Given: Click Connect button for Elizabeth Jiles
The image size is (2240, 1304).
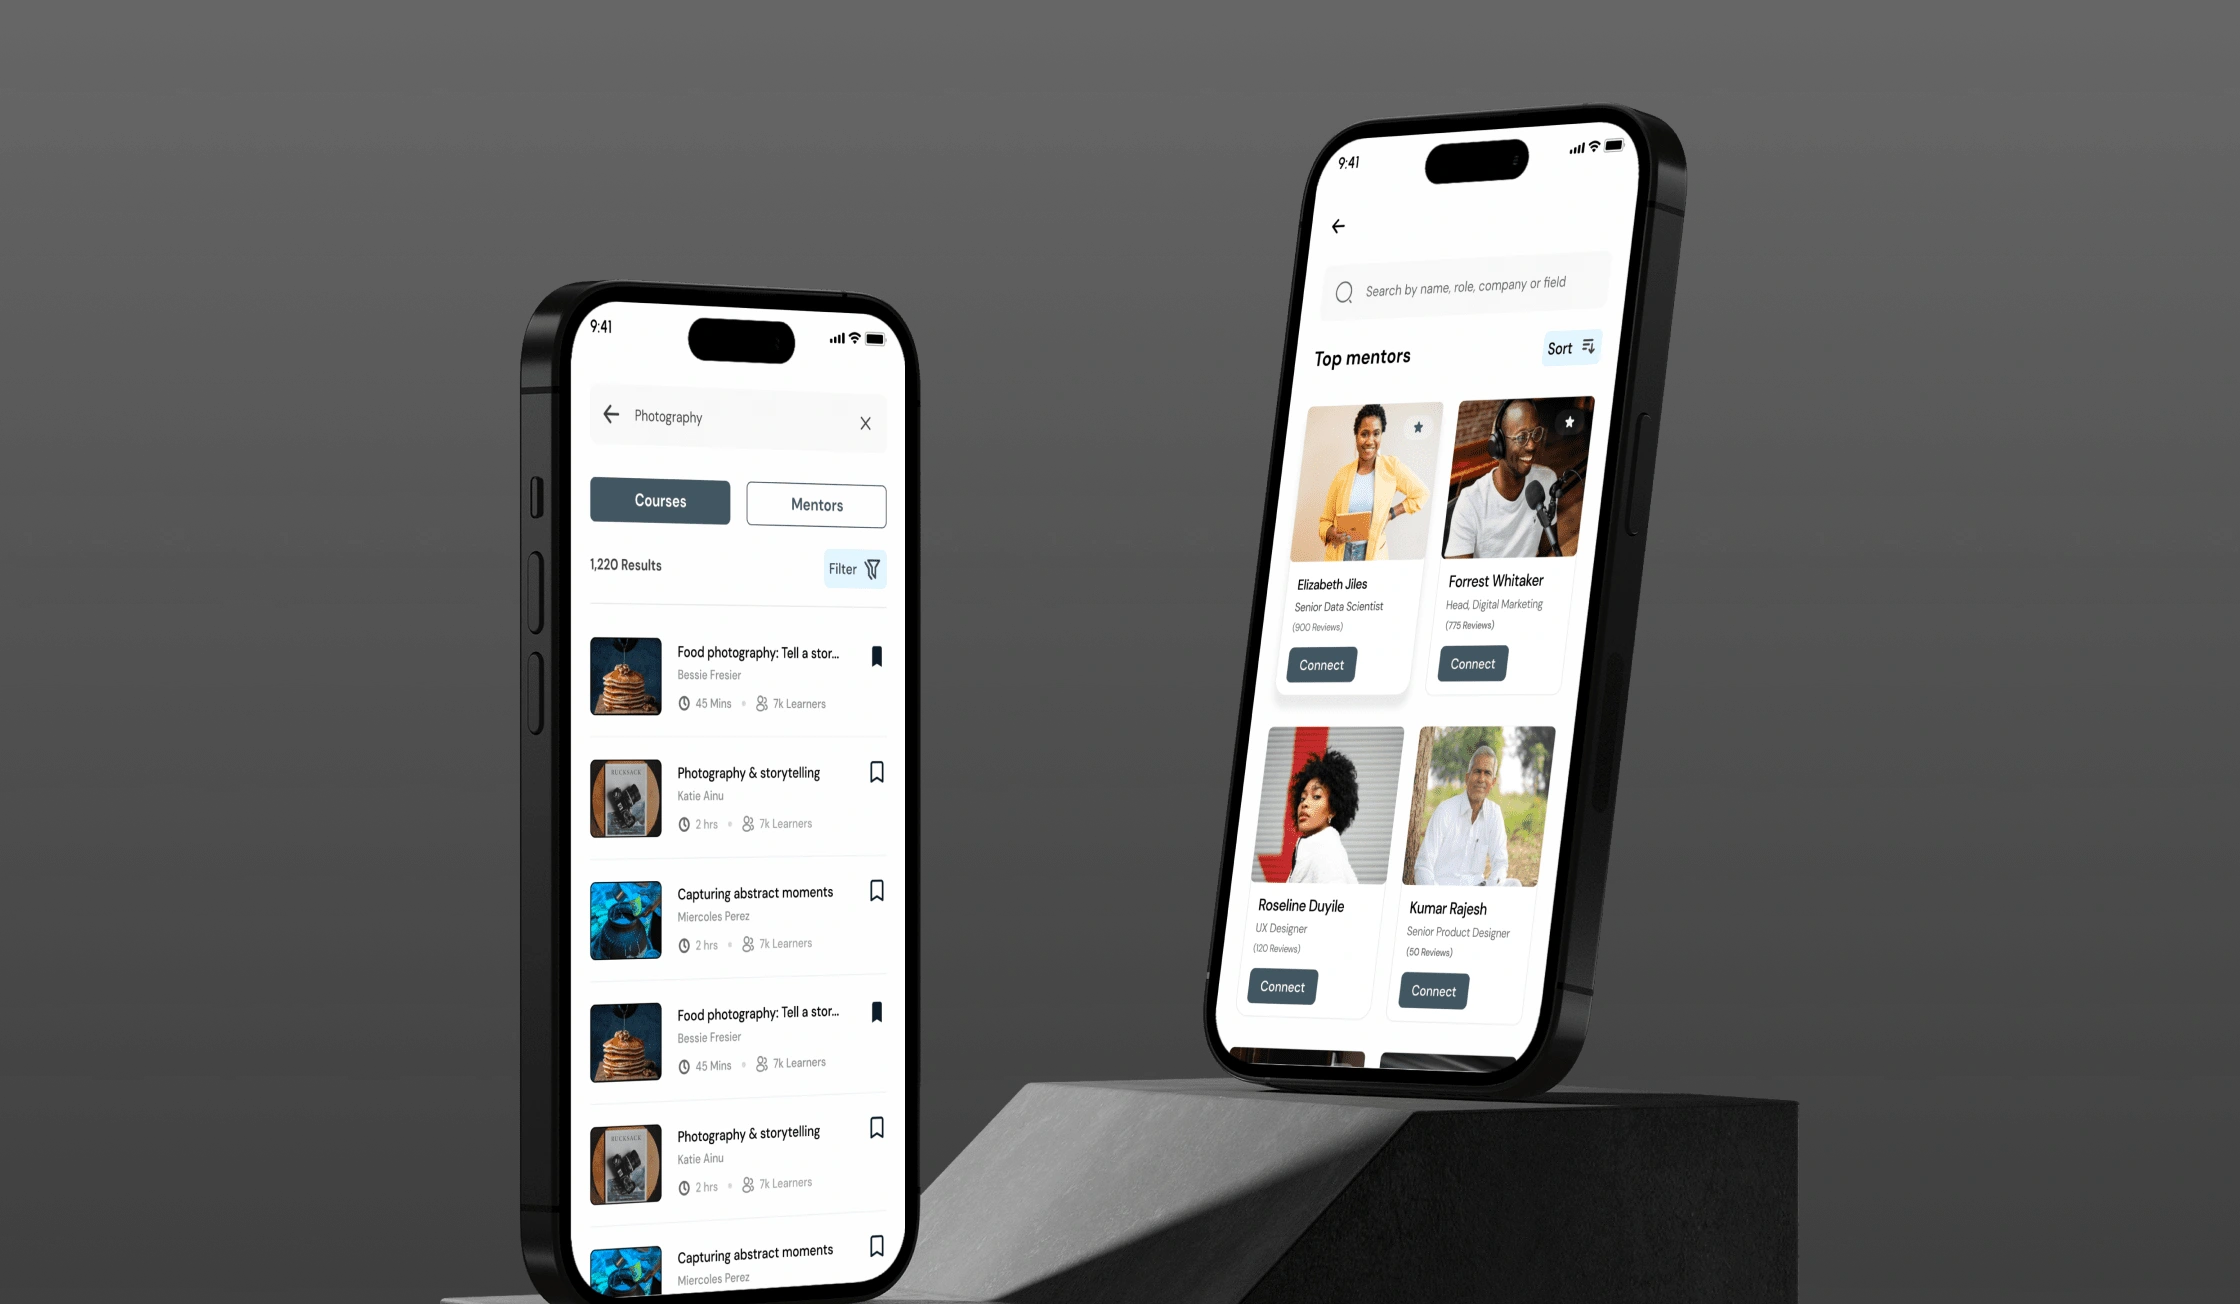Looking at the screenshot, I should [1321, 664].
